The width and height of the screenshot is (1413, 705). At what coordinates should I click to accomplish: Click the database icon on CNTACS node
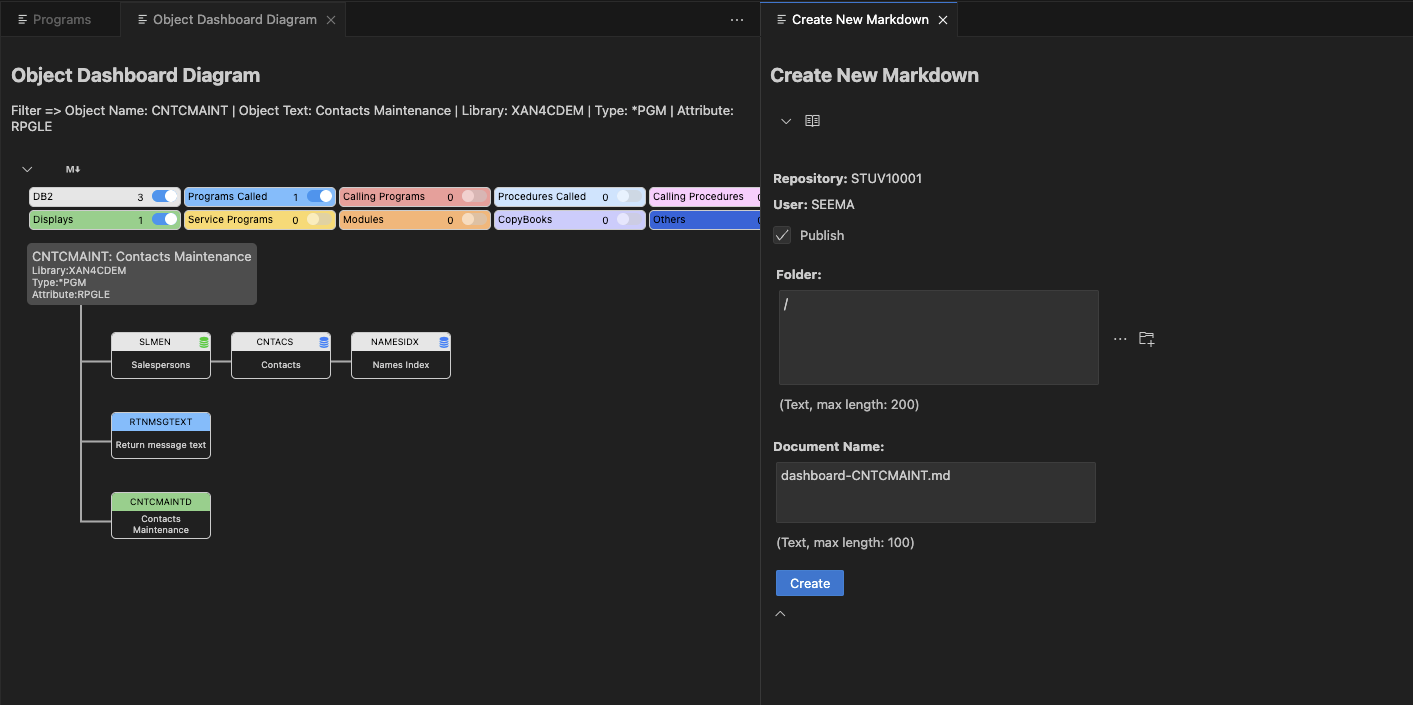coord(324,342)
